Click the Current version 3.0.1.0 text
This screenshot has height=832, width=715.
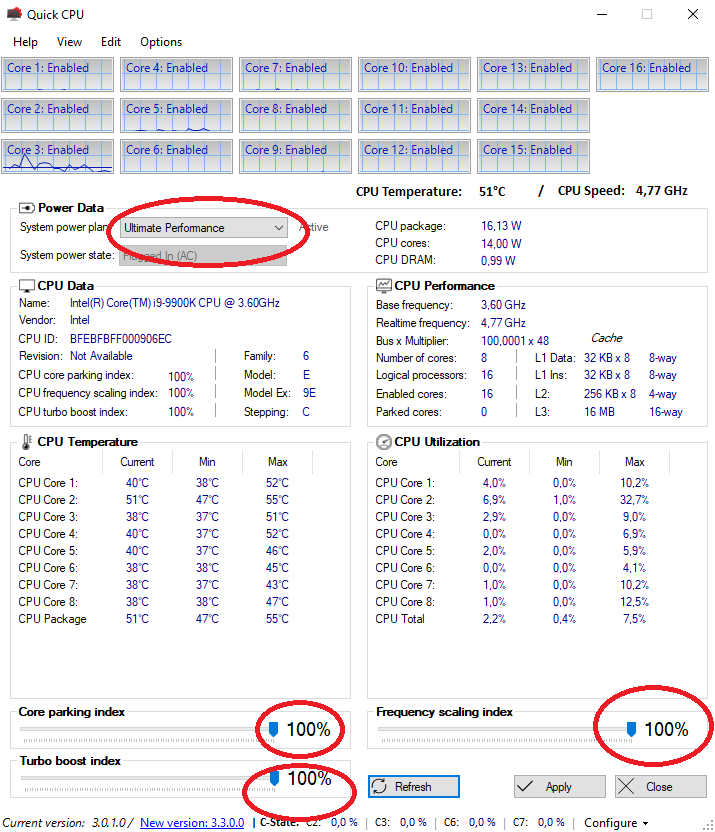(68, 822)
